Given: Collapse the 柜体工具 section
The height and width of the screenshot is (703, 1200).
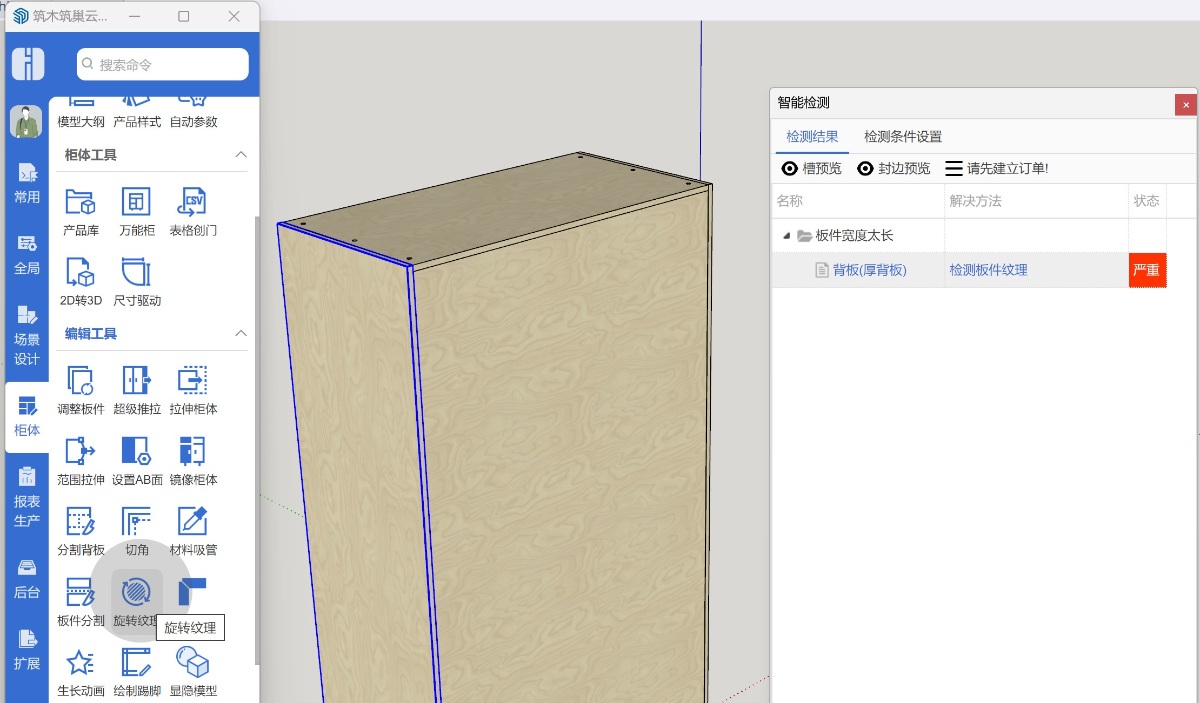Looking at the screenshot, I should point(241,155).
